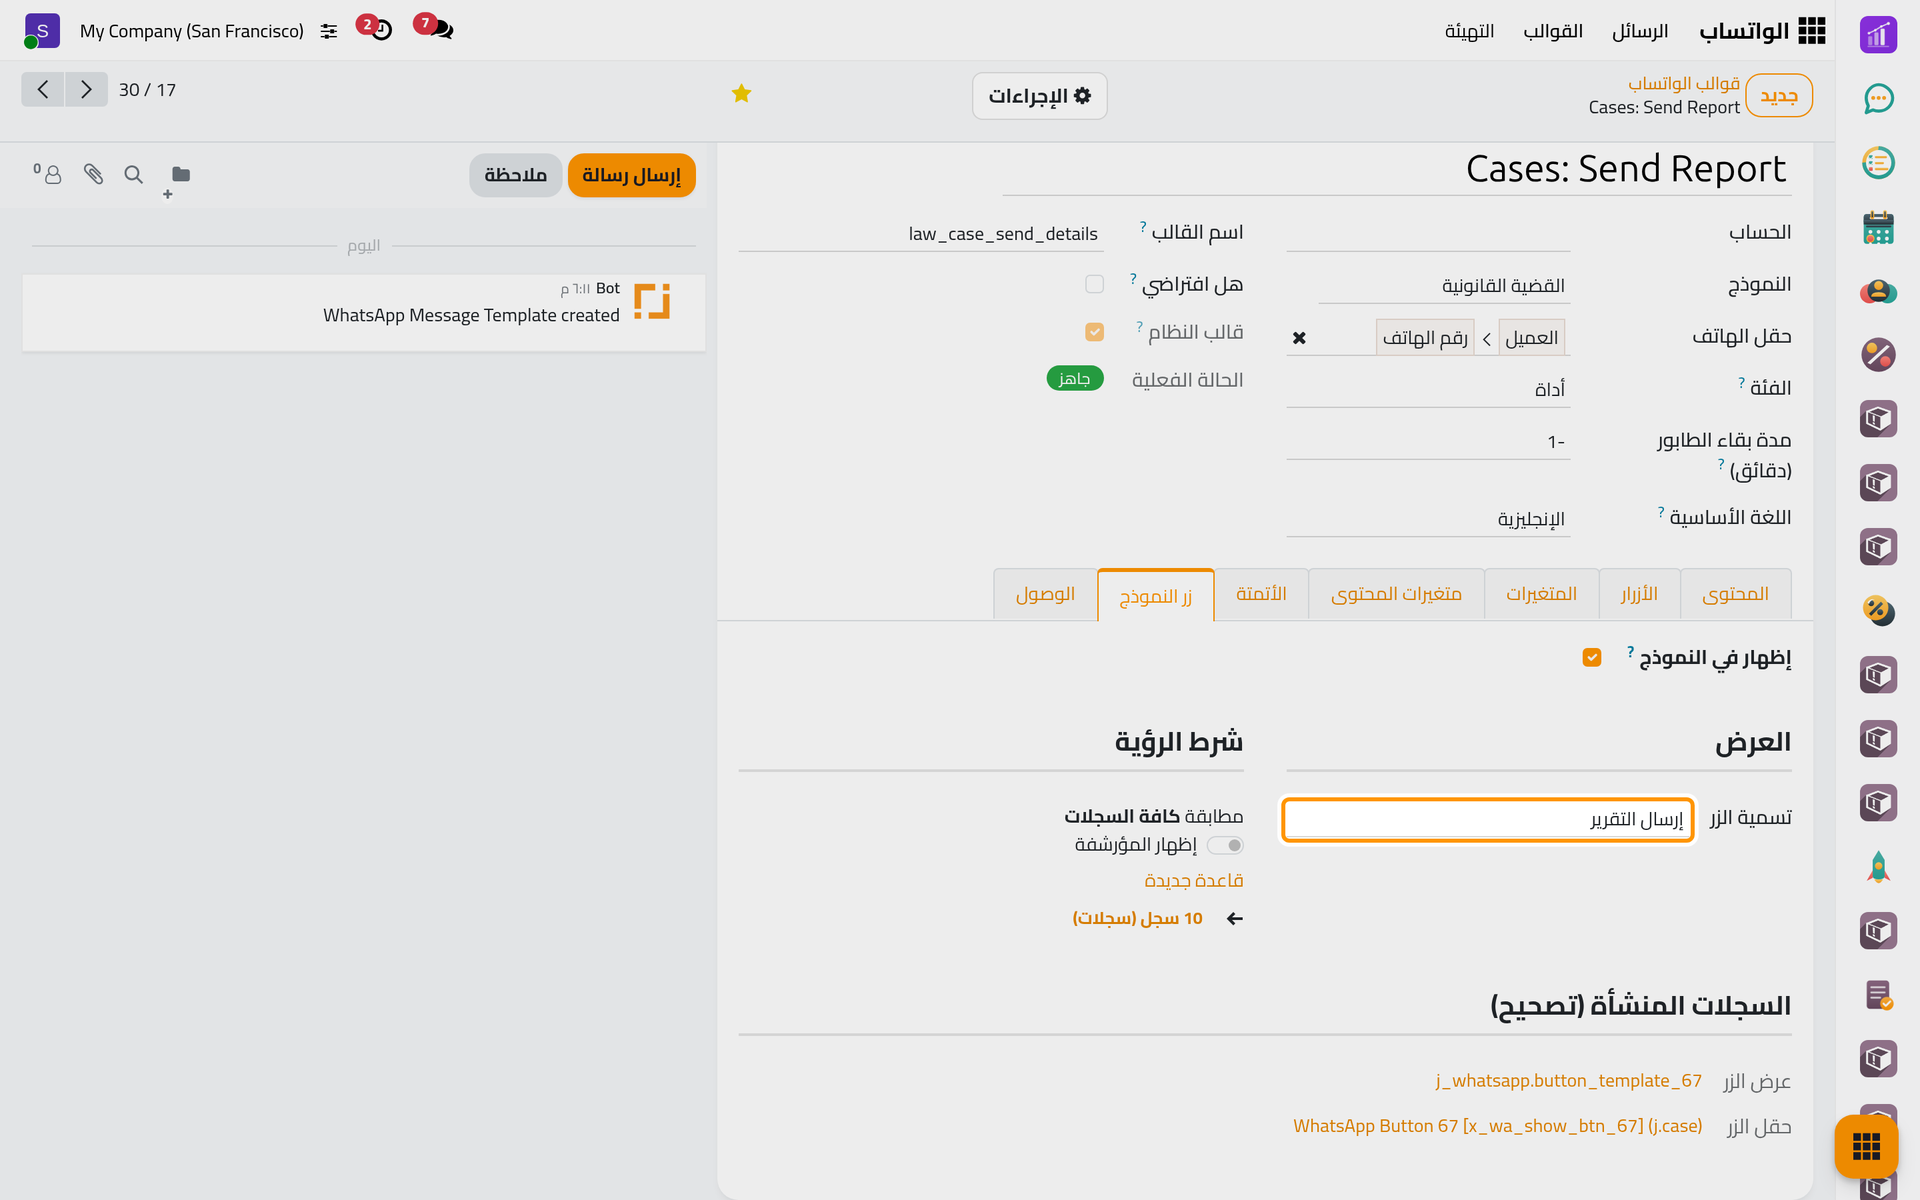Switch to the الوصول tab

1045,594
